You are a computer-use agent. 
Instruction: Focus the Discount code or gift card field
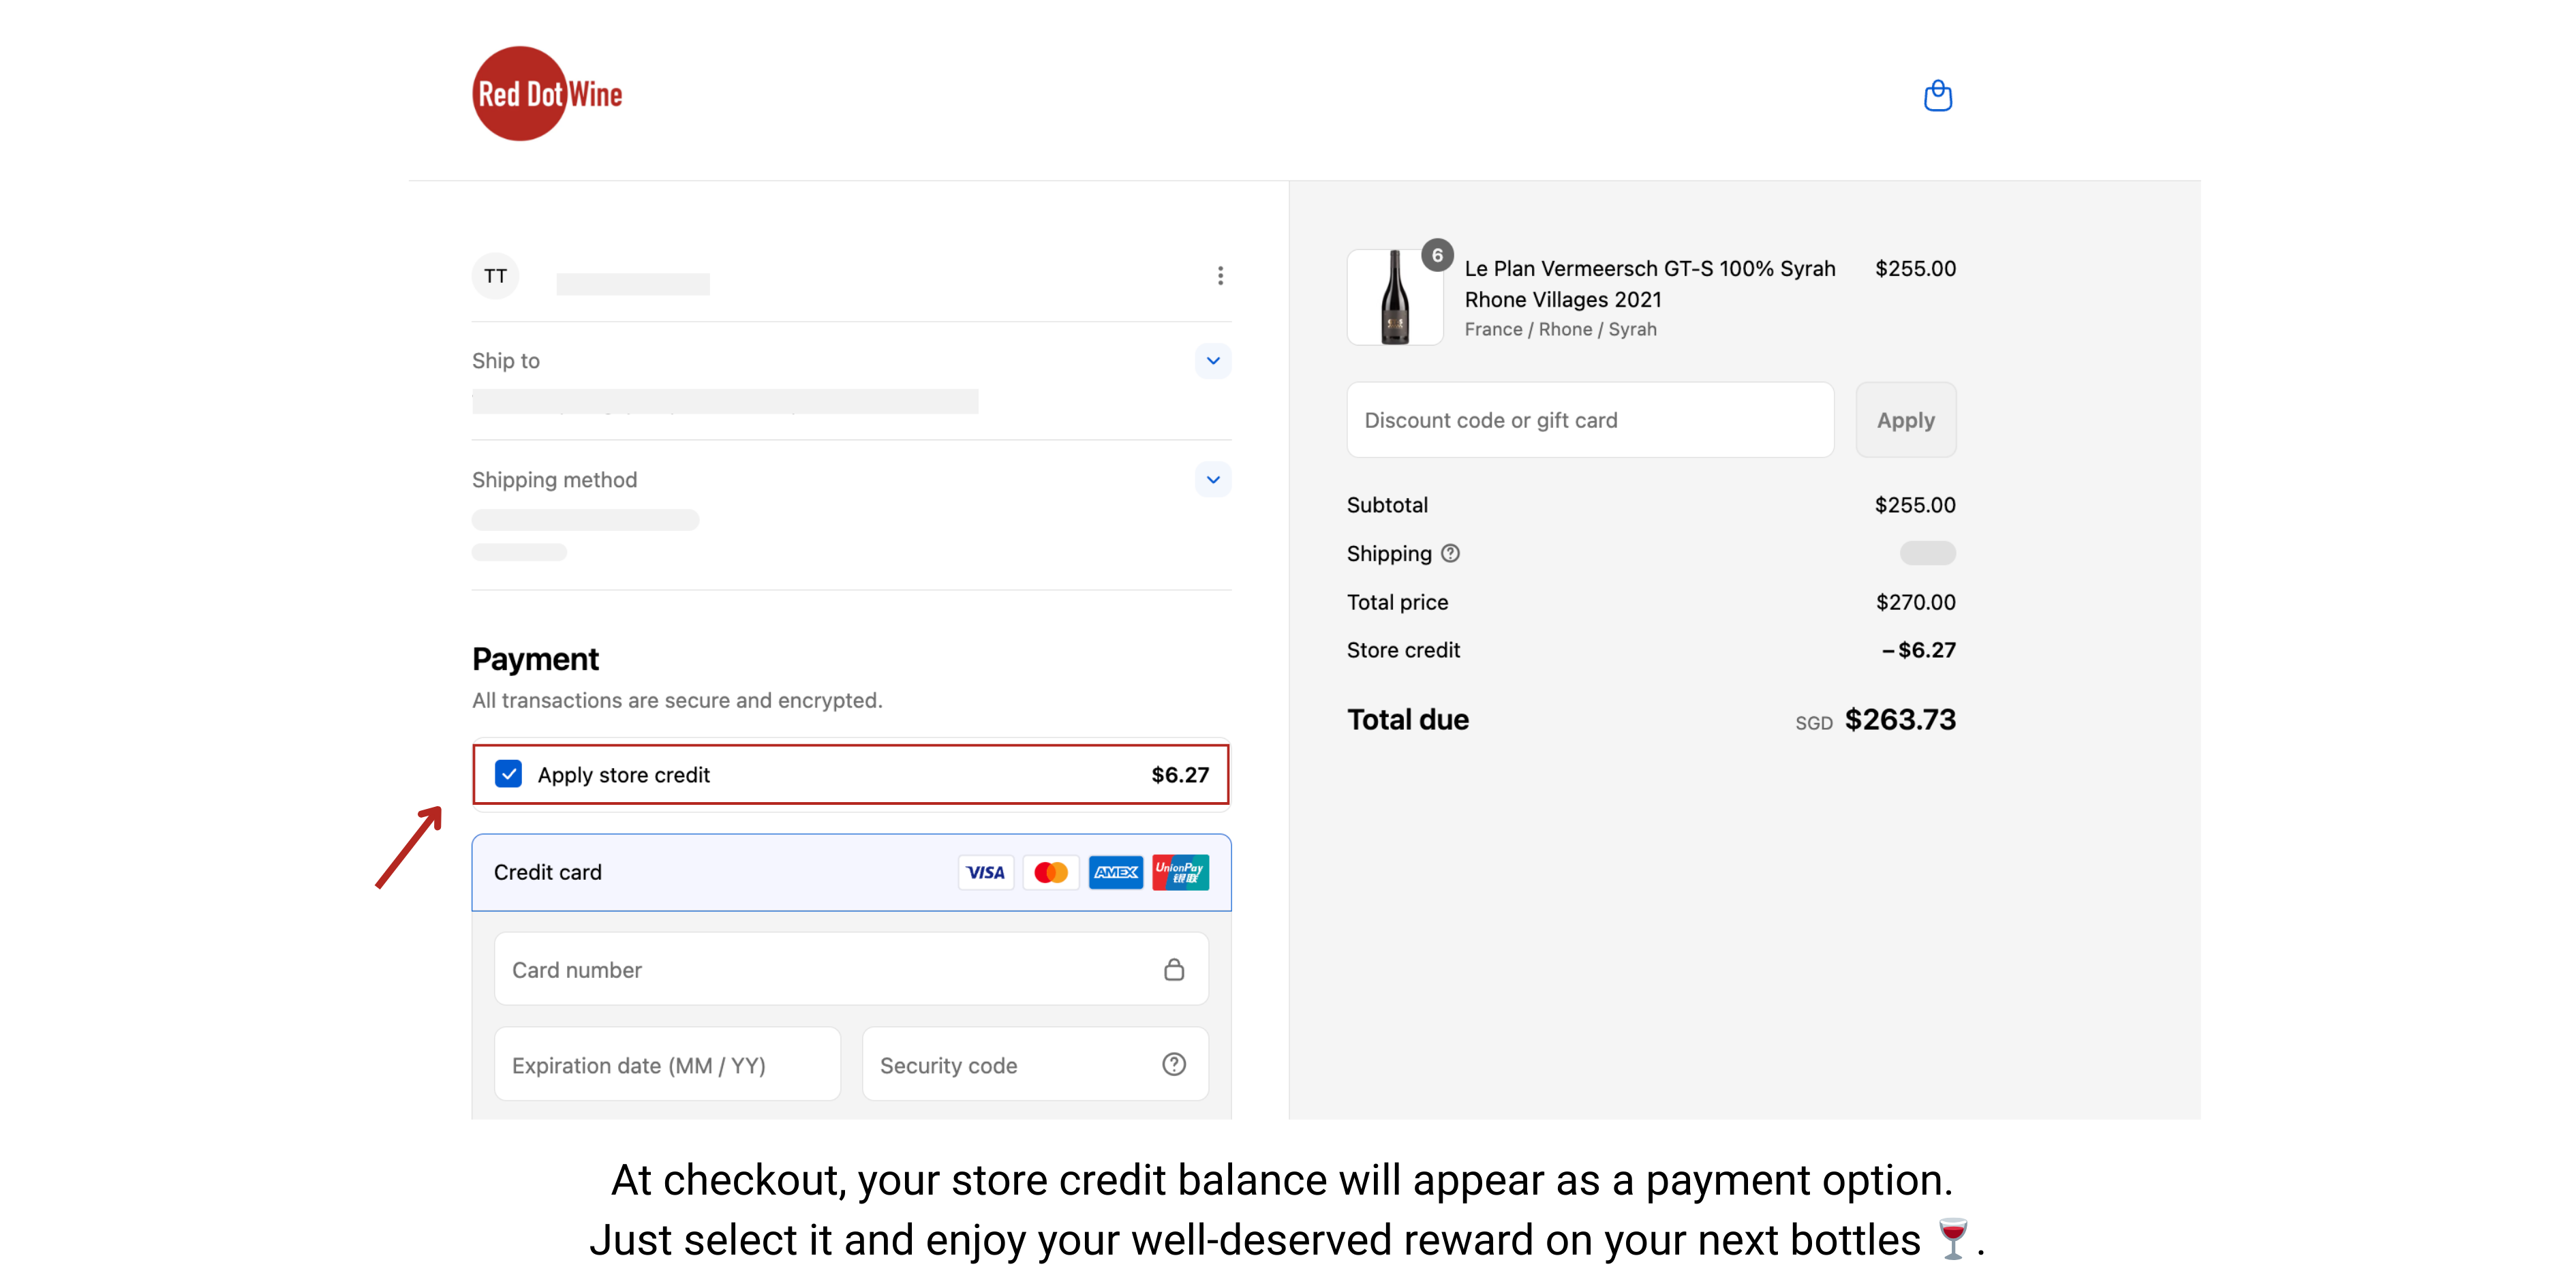point(1589,420)
